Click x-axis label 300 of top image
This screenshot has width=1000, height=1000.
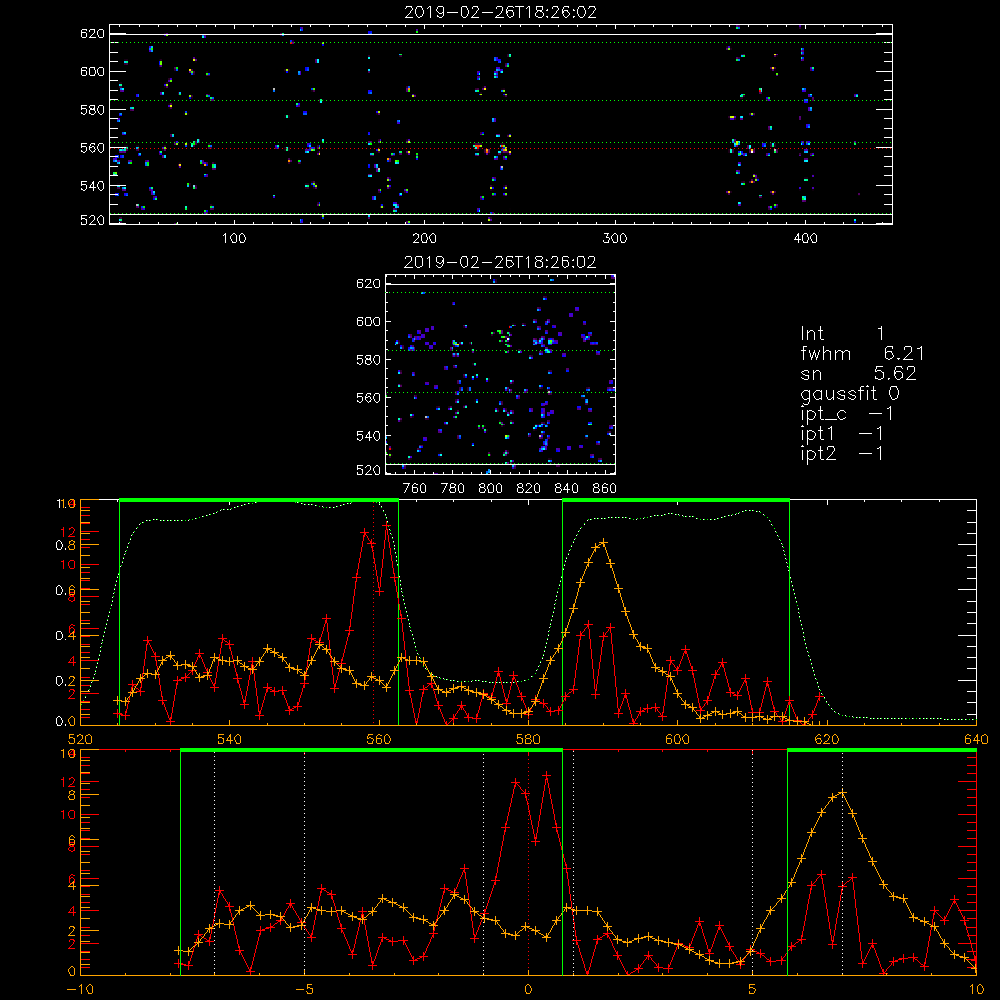tap(615, 239)
